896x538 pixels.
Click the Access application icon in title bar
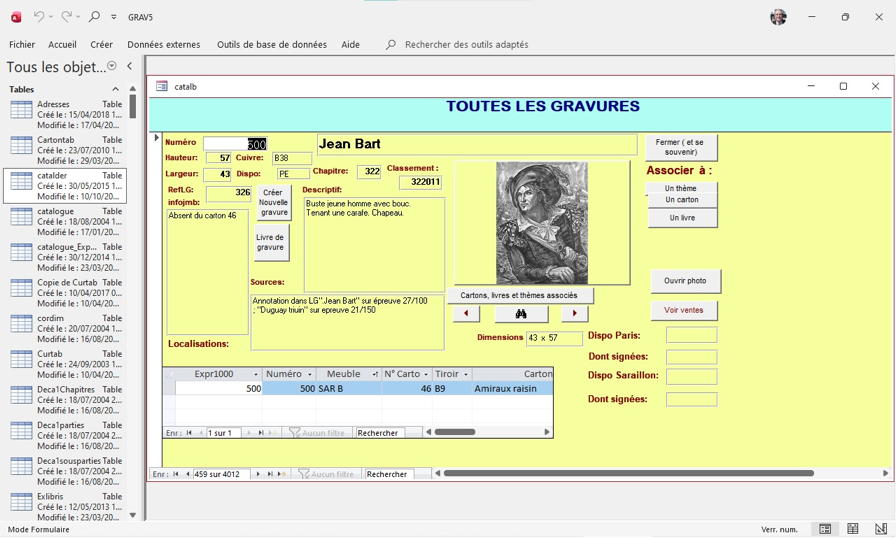tap(16, 17)
